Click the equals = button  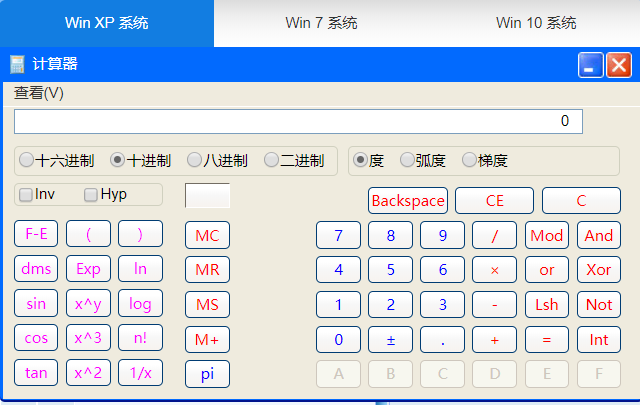coord(547,339)
